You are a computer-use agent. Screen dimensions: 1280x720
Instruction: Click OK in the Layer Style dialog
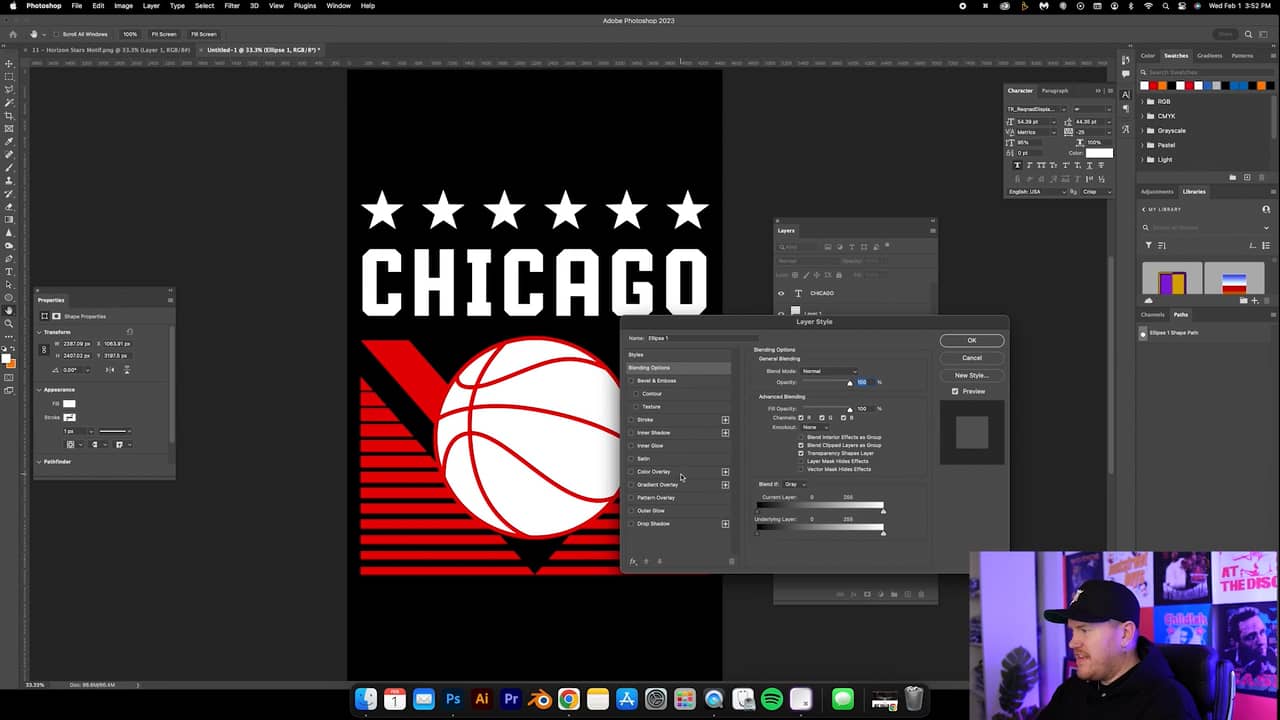click(x=971, y=340)
